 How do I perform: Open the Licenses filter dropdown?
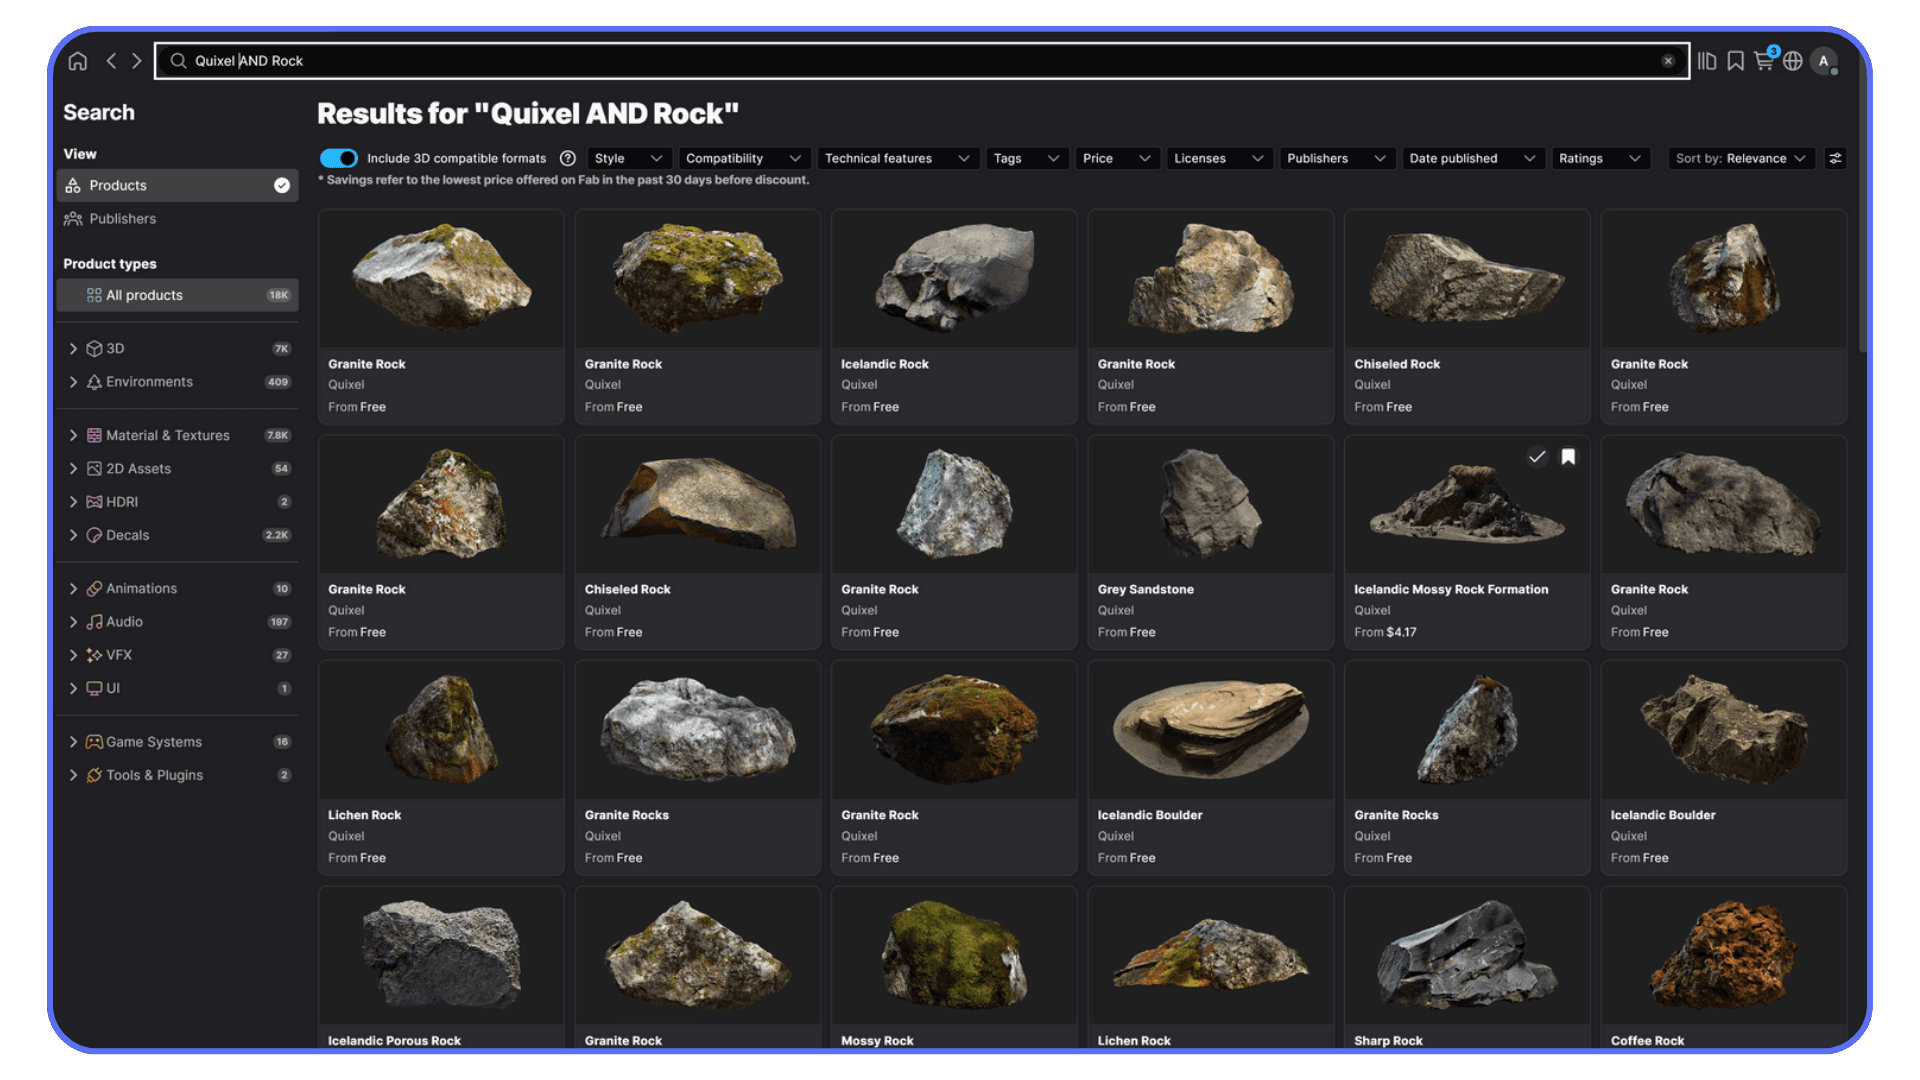point(1218,159)
